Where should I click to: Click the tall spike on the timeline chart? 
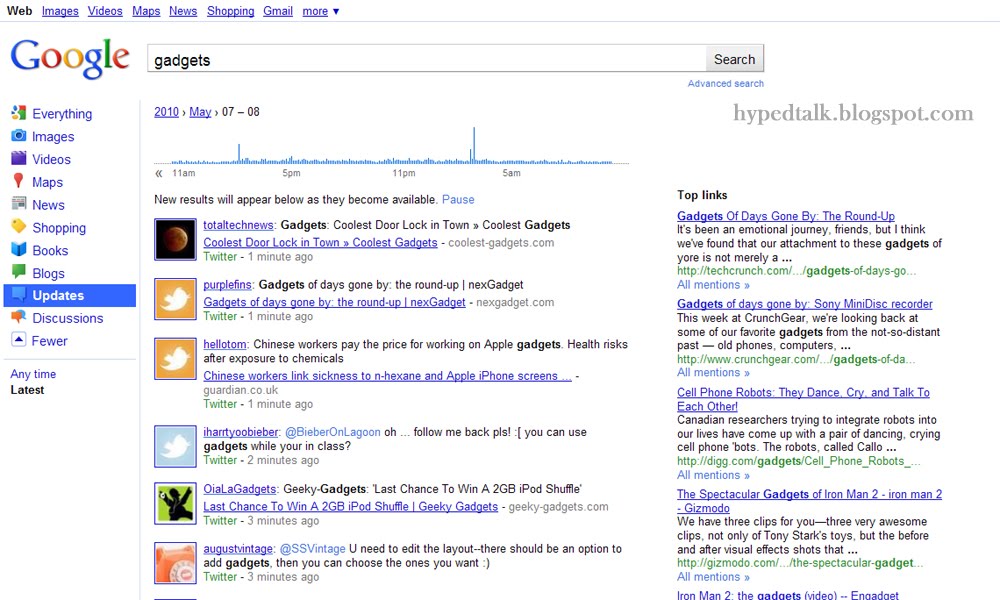474,145
